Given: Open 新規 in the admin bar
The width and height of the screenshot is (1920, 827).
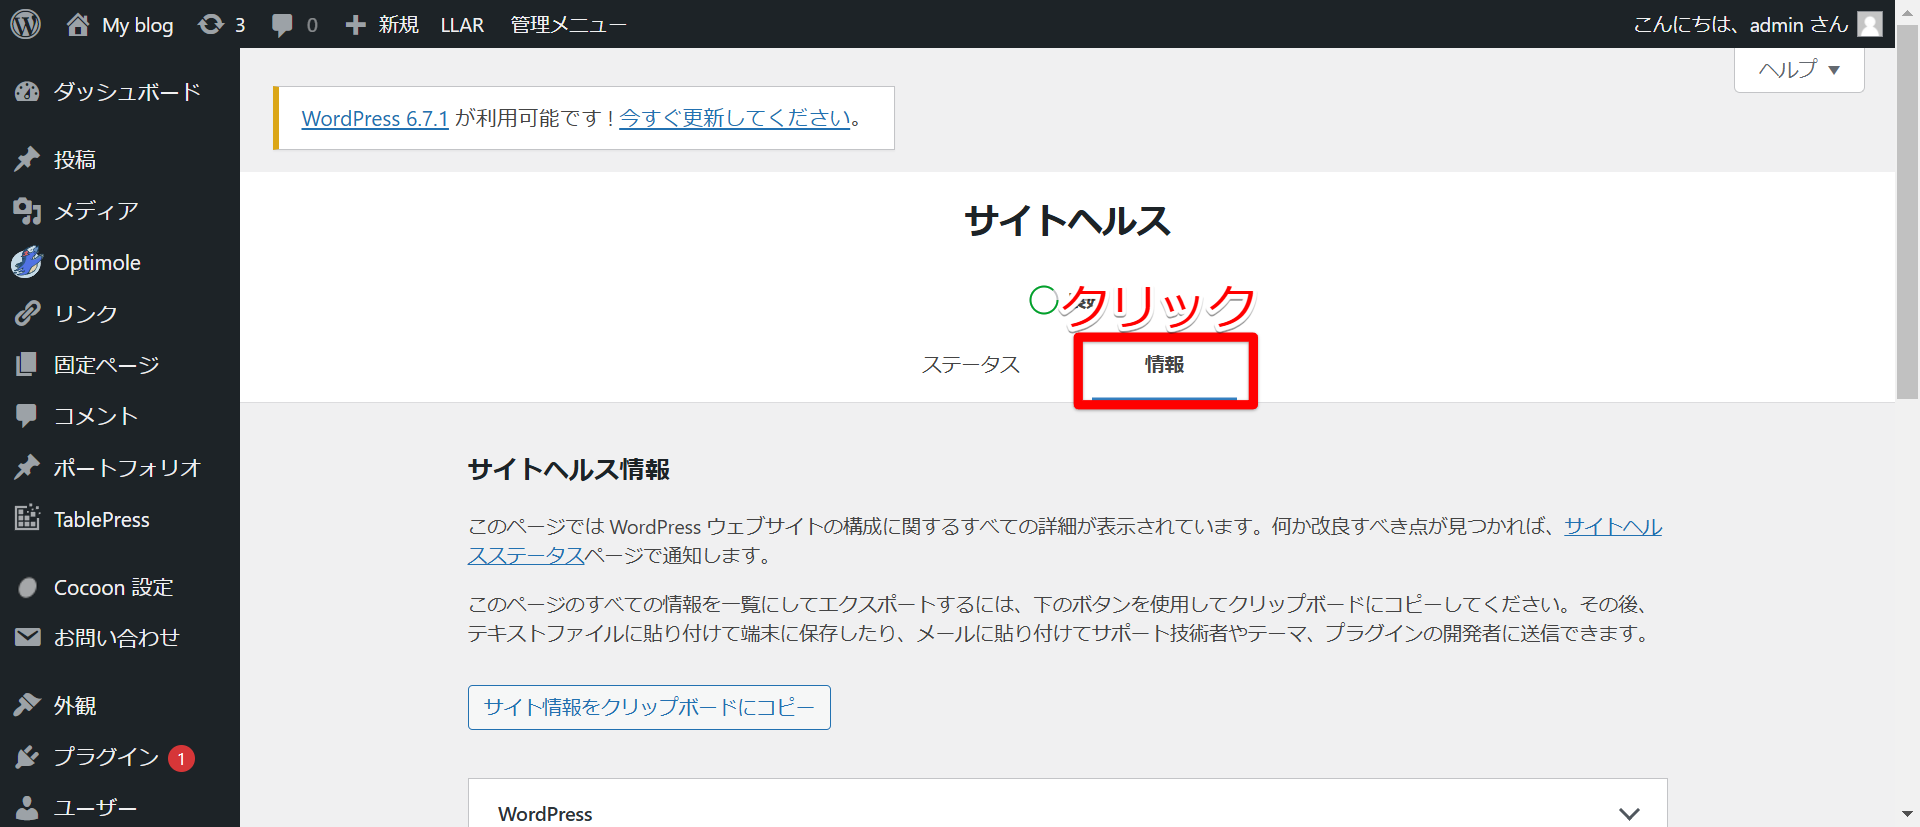Looking at the screenshot, I should click(398, 25).
